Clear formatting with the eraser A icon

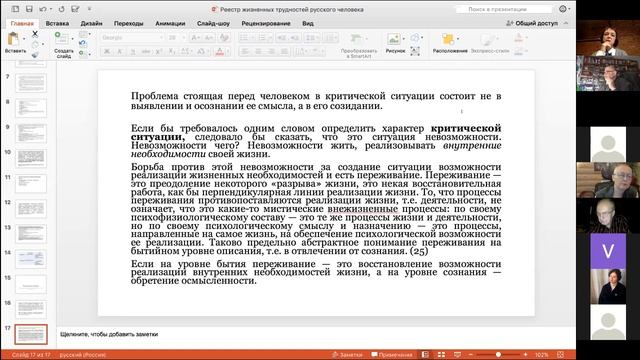224,38
